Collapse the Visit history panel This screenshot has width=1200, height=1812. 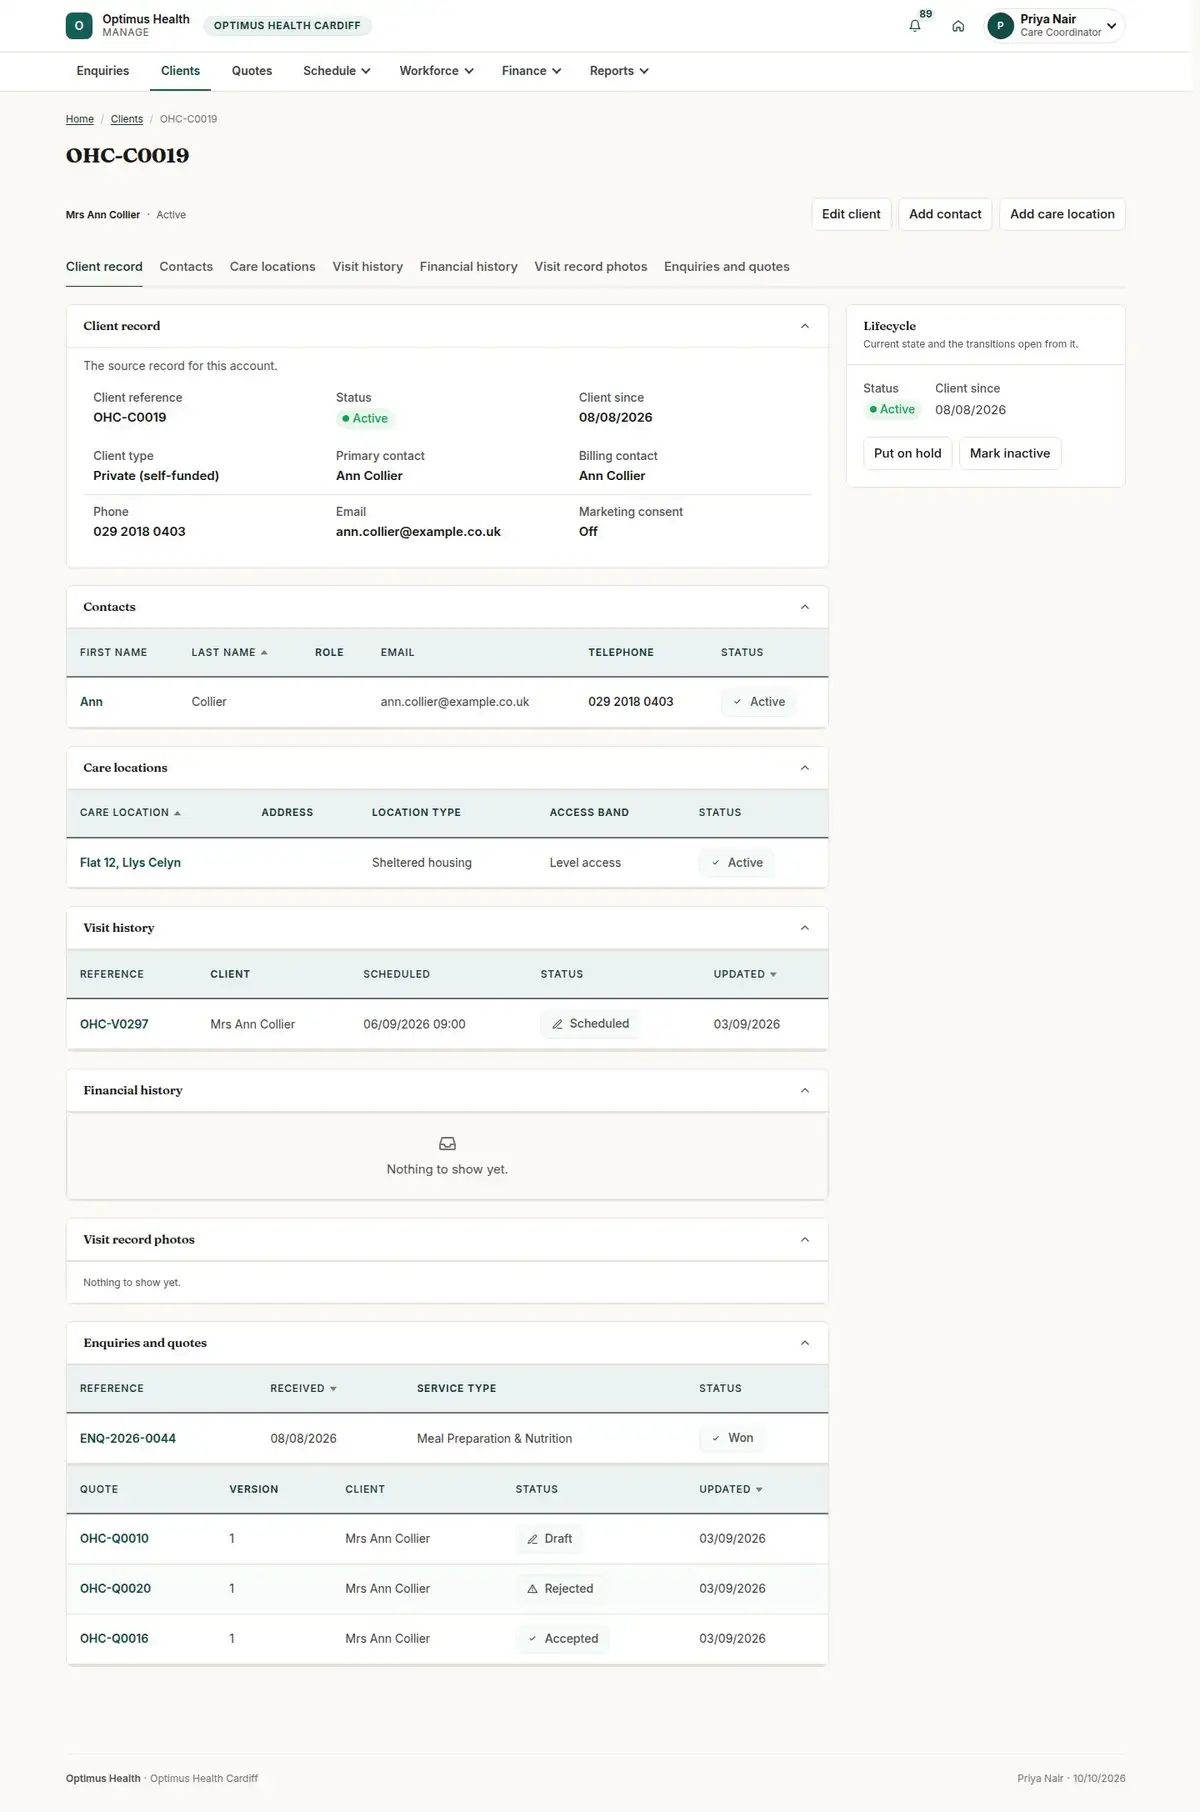pos(805,928)
